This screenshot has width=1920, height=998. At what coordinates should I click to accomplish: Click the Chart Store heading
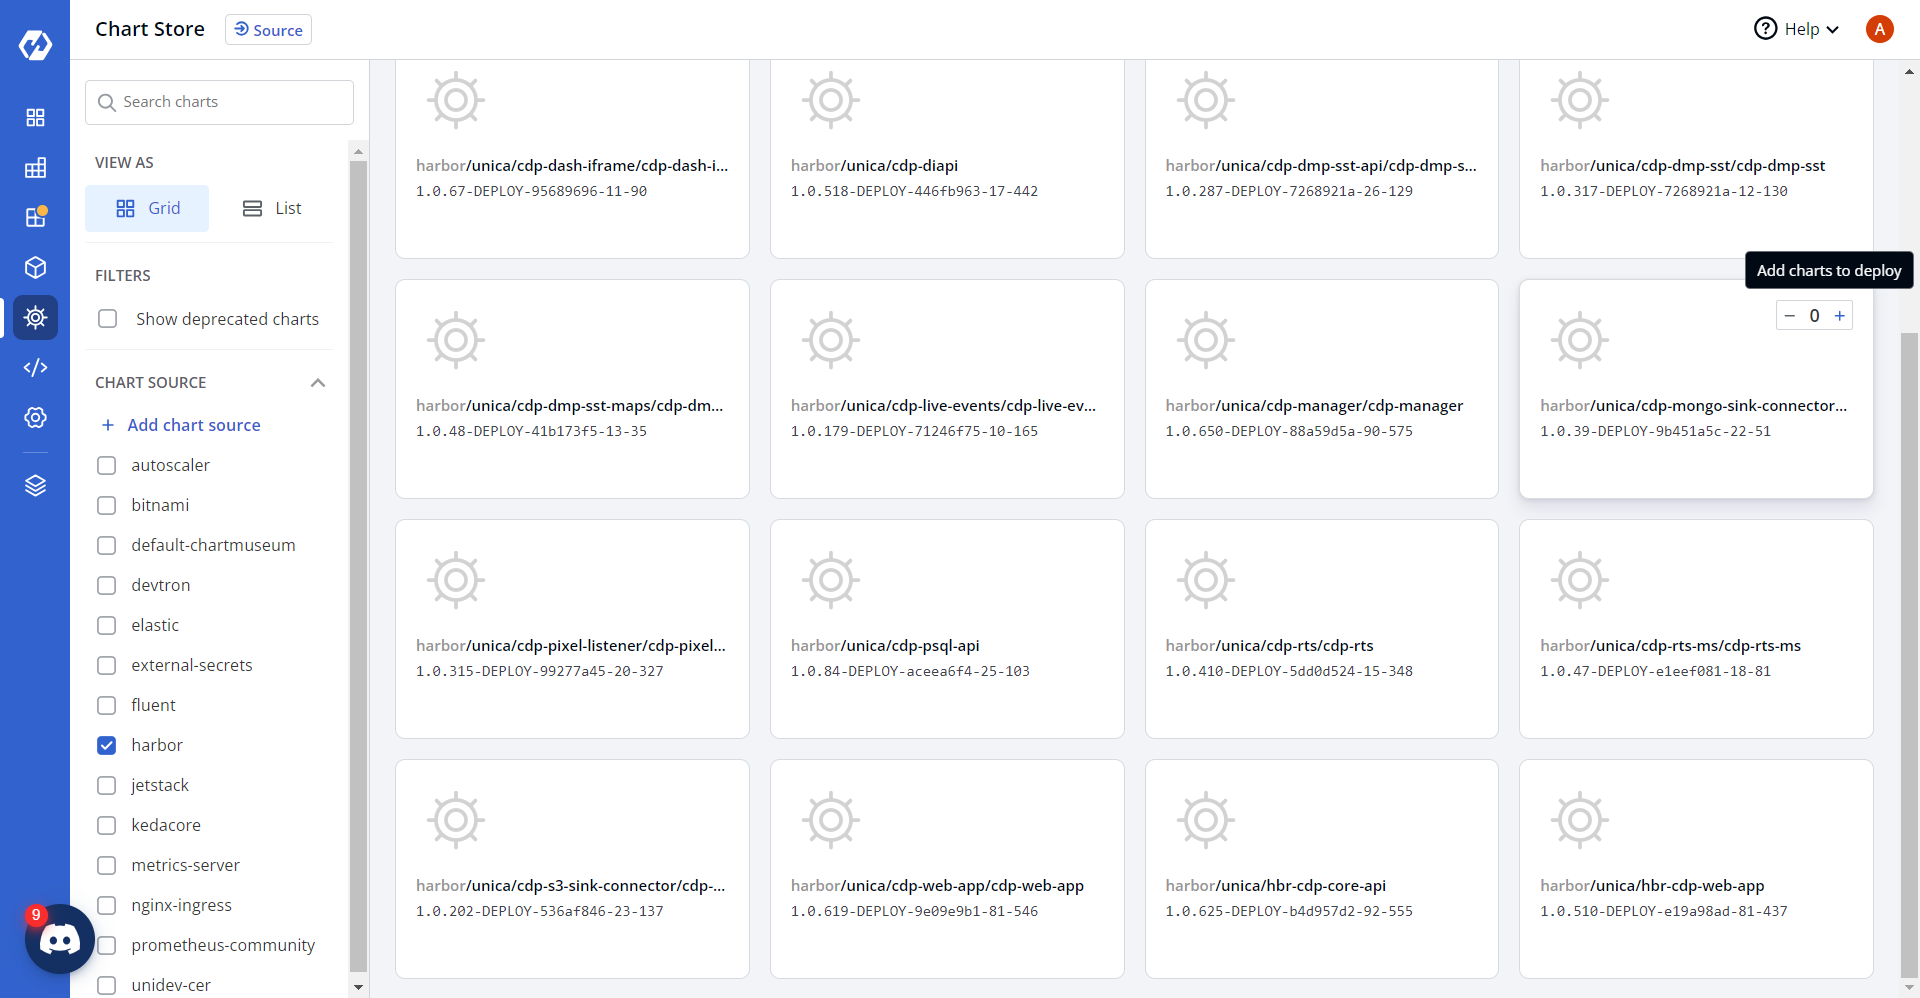coord(150,29)
